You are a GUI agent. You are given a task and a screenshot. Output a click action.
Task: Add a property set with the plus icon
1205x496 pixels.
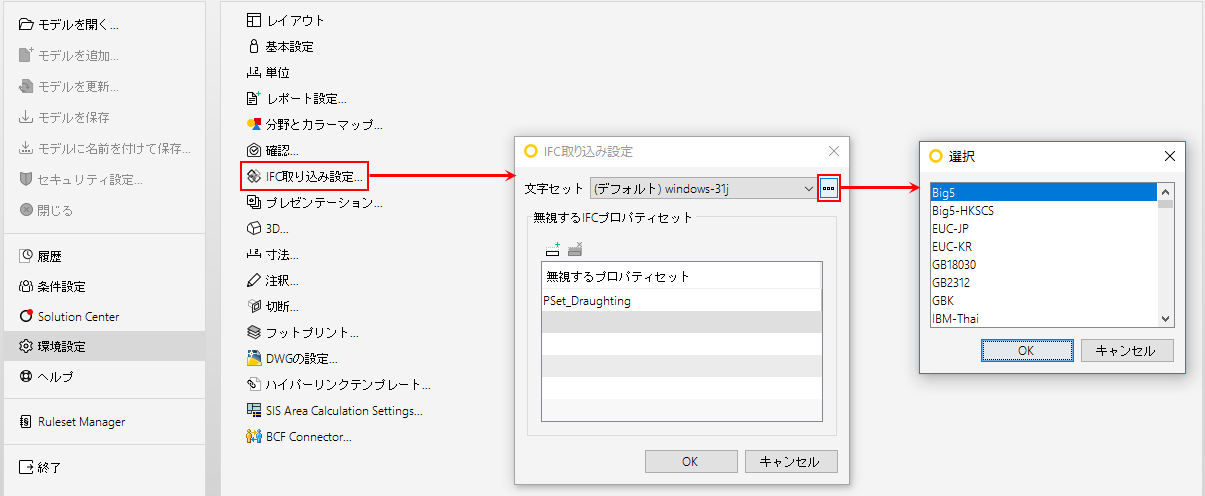(x=553, y=248)
